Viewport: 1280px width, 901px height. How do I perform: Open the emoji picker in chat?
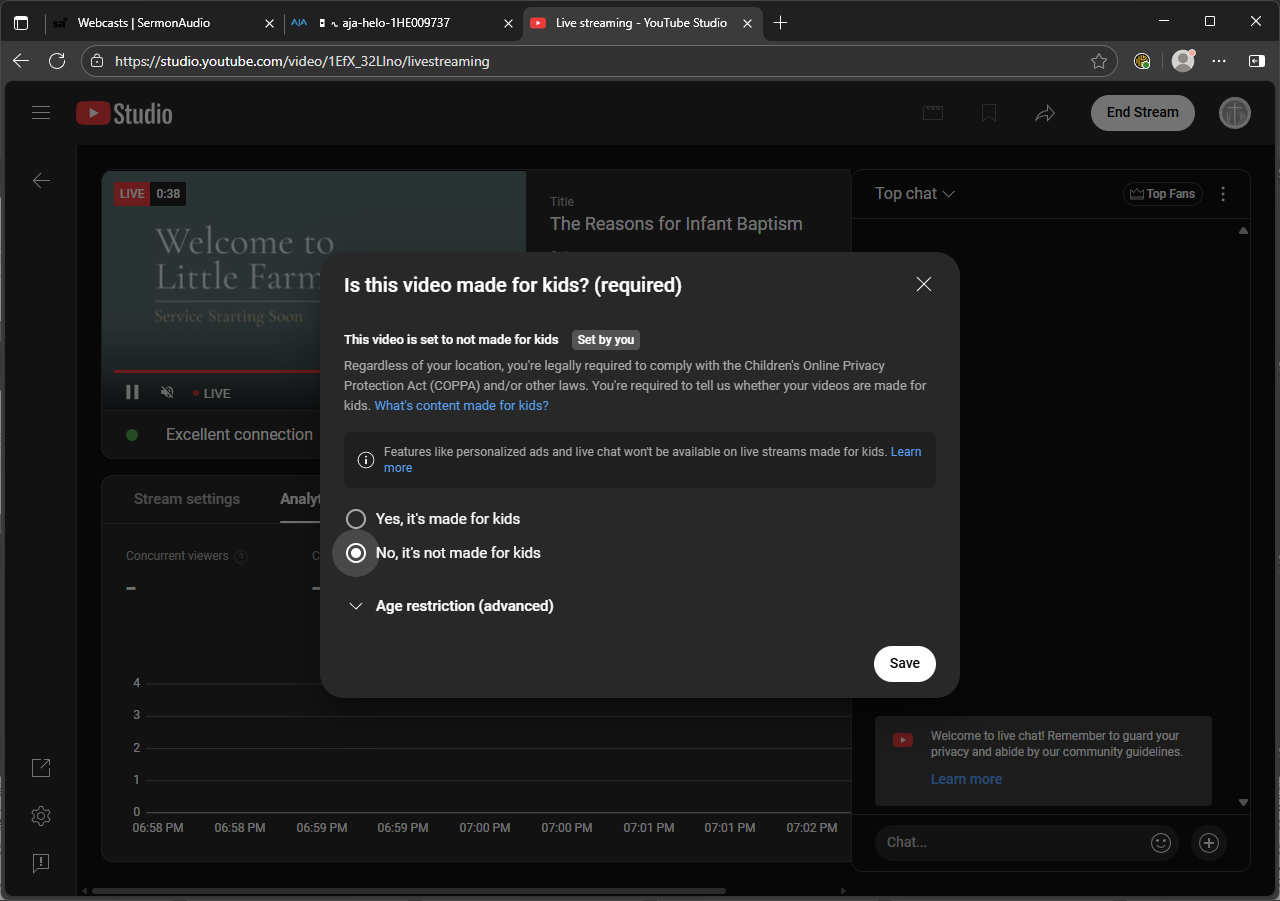1161,843
